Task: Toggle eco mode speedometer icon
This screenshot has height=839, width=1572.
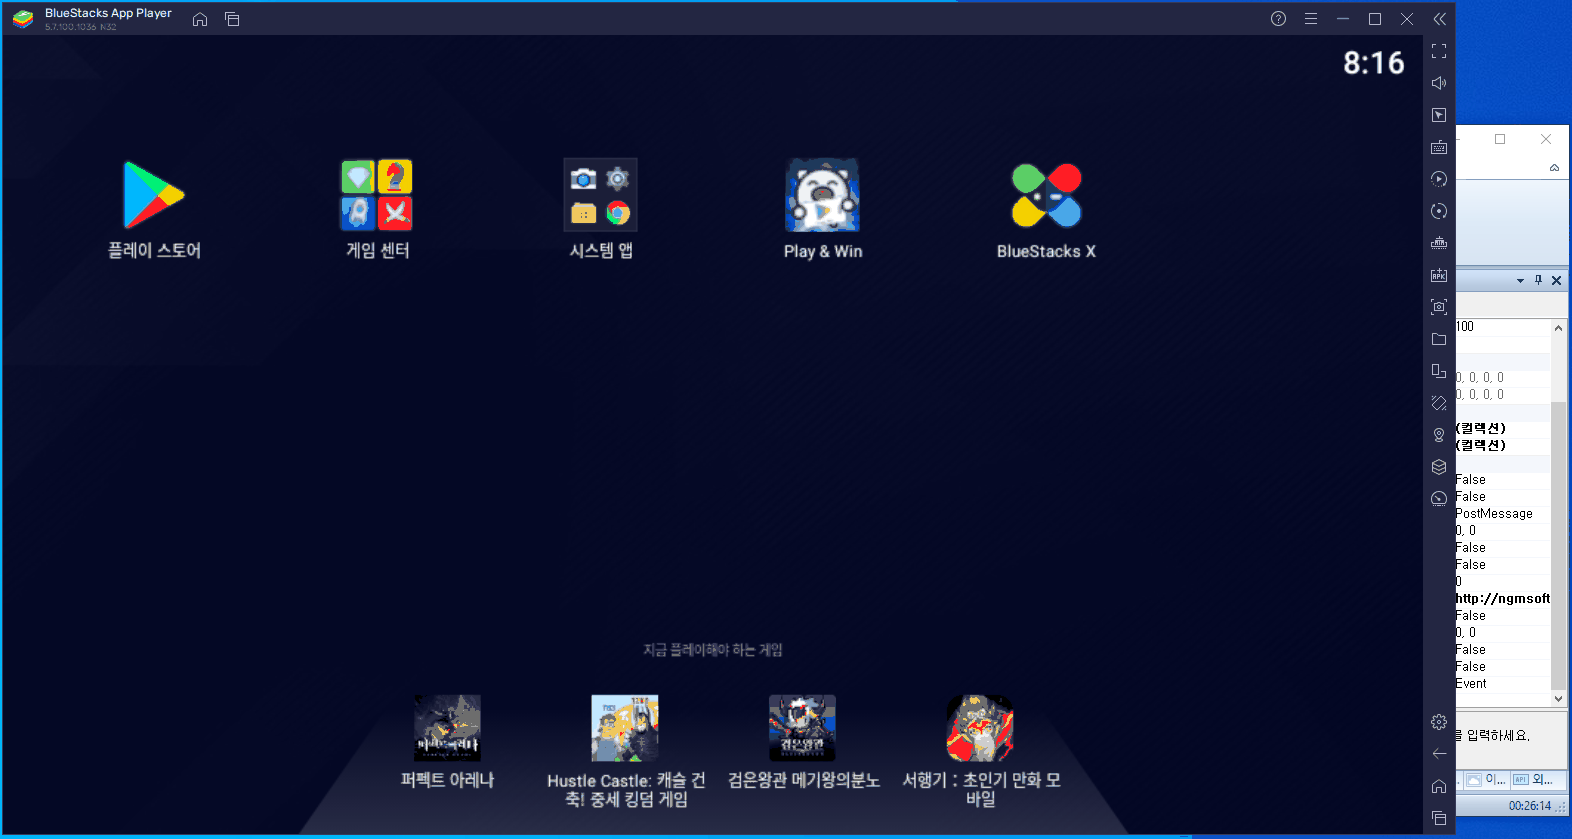Action: click(x=1439, y=499)
